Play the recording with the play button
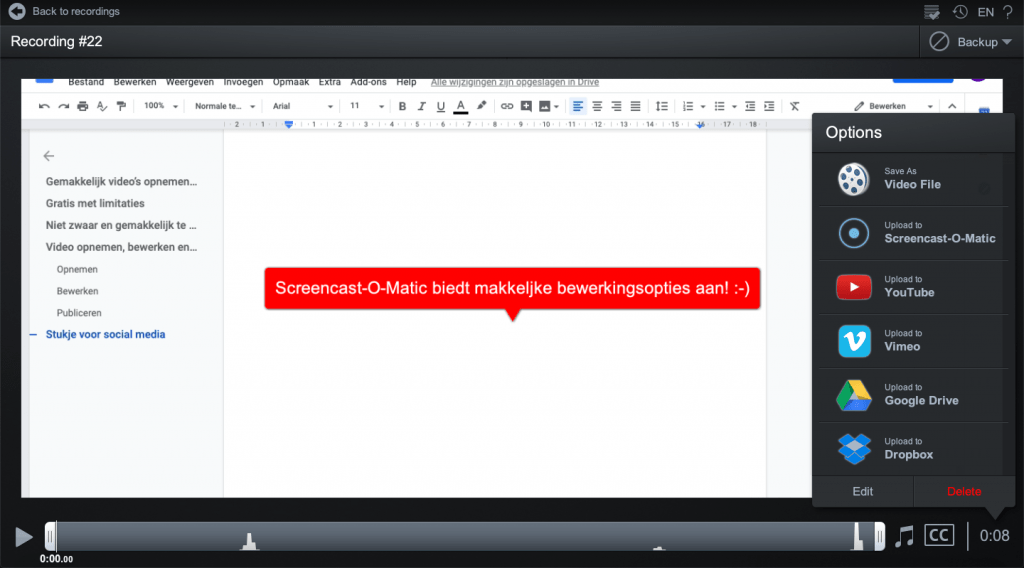Viewport: 1024px width, 568px height. point(24,537)
